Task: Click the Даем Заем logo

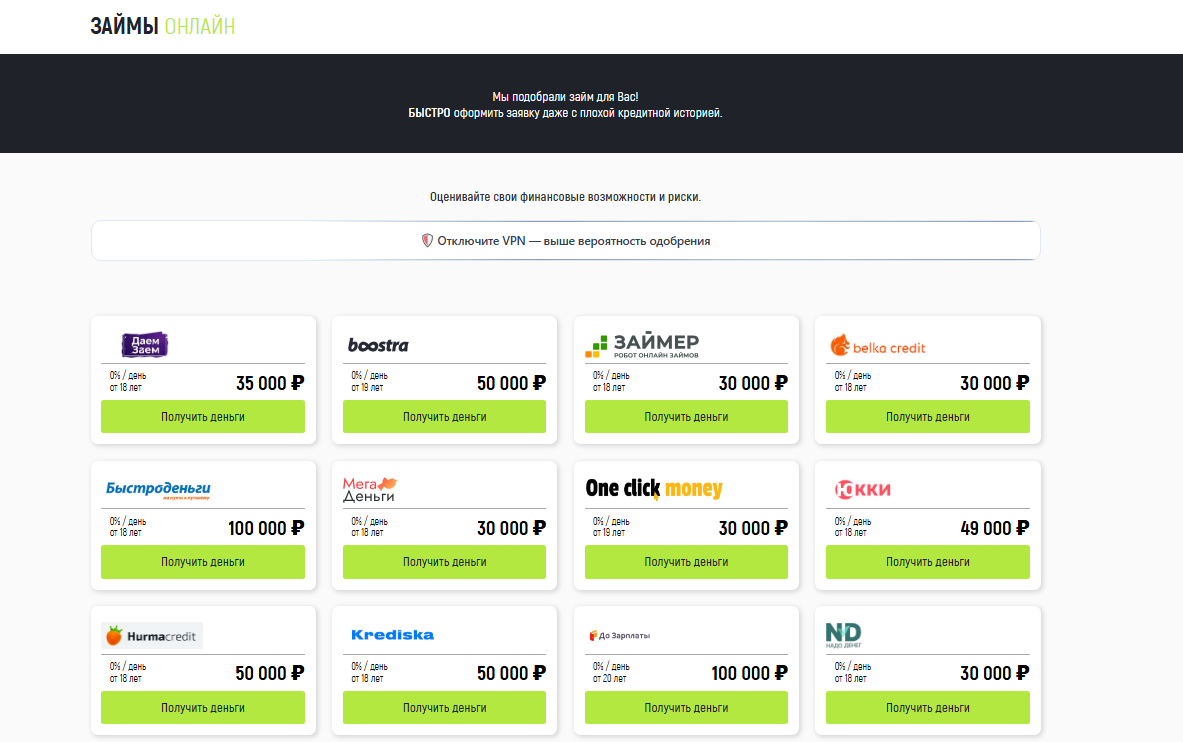Action: click(x=145, y=345)
